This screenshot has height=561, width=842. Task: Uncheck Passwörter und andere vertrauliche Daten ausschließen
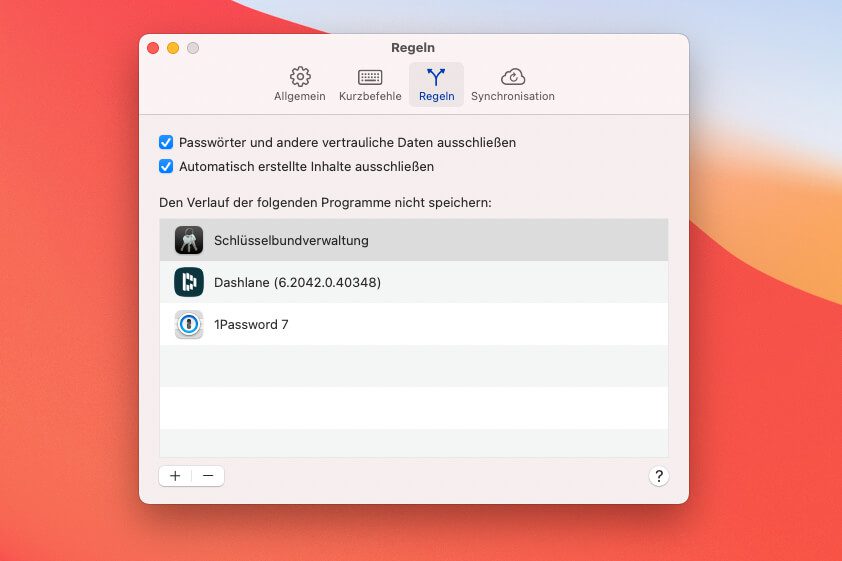[166, 142]
